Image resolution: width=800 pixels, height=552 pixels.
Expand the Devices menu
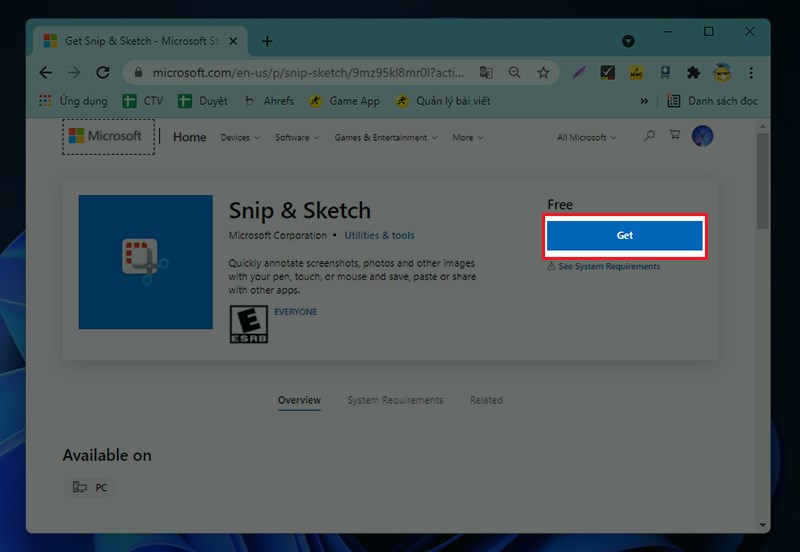pos(240,138)
